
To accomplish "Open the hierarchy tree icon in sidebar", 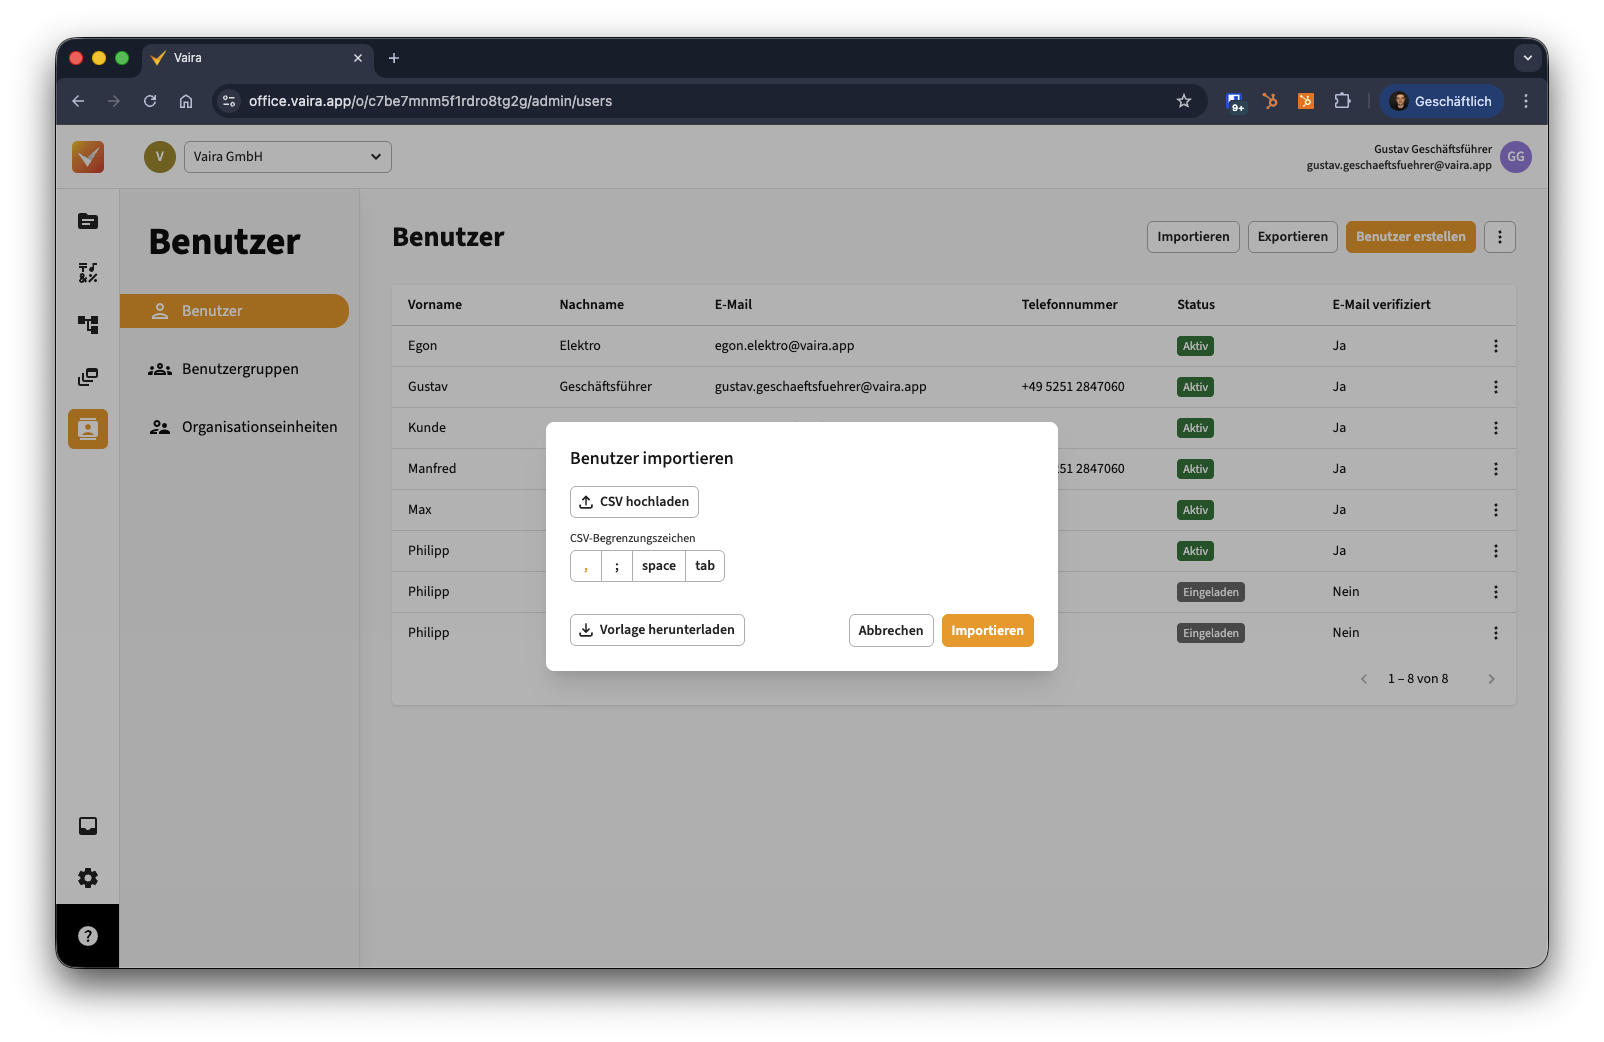I will (88, 325).
